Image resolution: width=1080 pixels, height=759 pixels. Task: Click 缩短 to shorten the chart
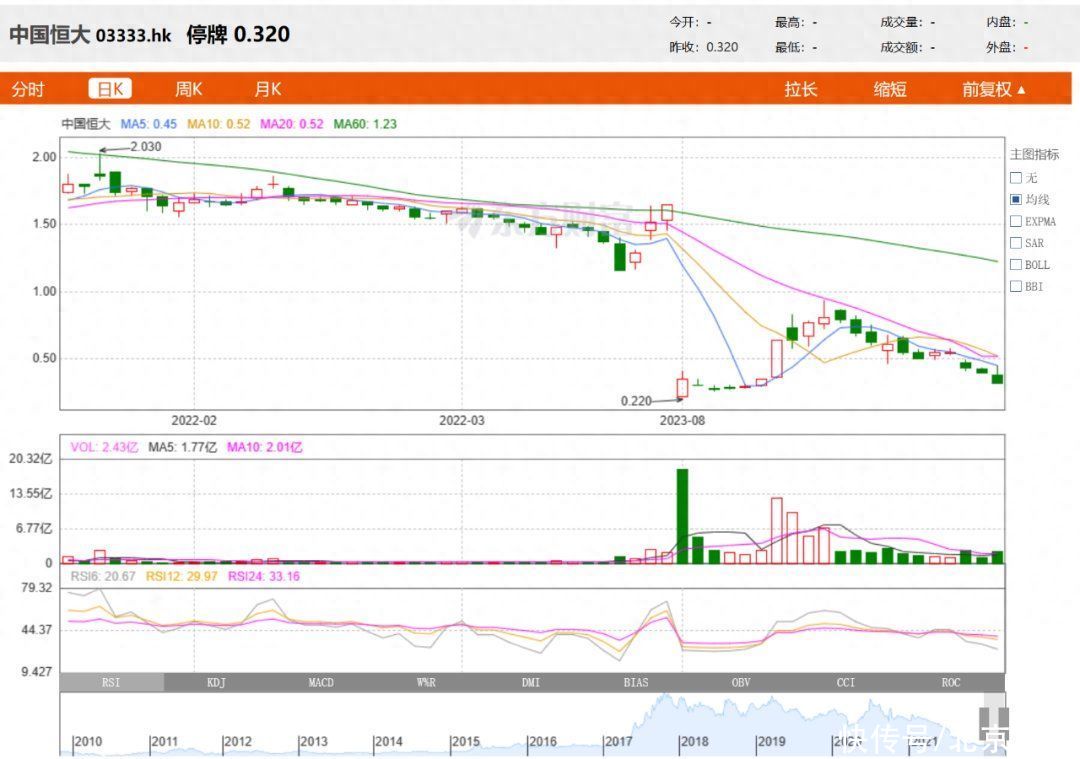click(x=890, y=90)
